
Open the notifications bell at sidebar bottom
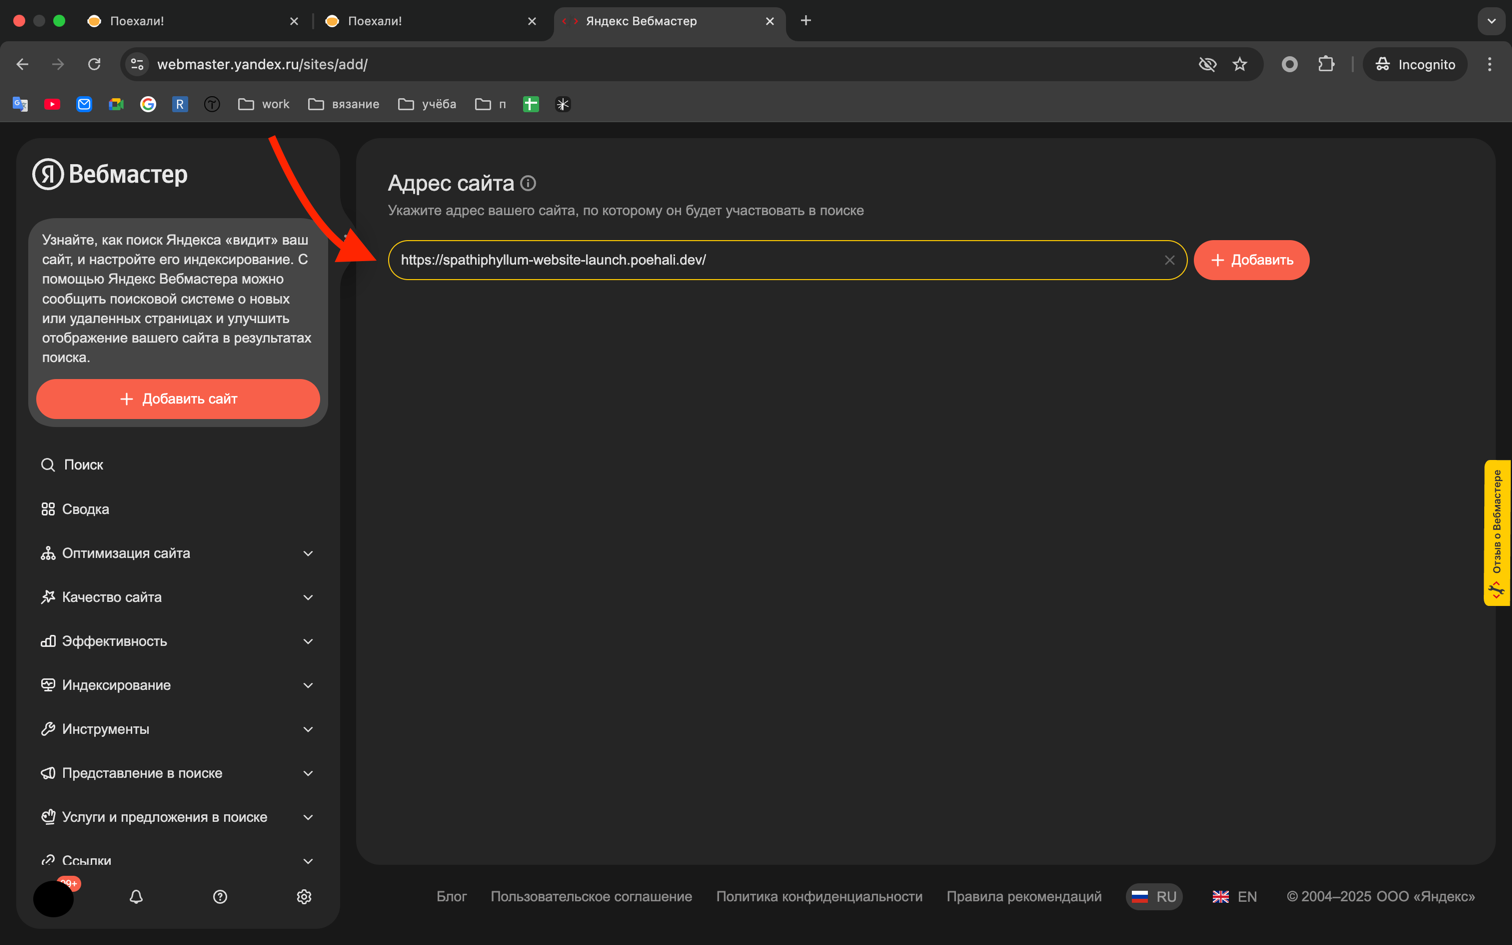click(136, 898)
